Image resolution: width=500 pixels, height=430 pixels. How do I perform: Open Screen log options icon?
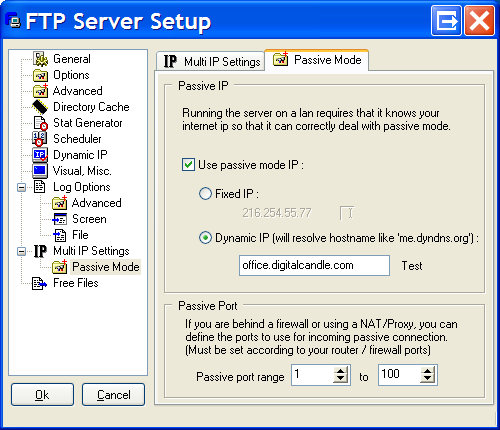coord(60,219)
